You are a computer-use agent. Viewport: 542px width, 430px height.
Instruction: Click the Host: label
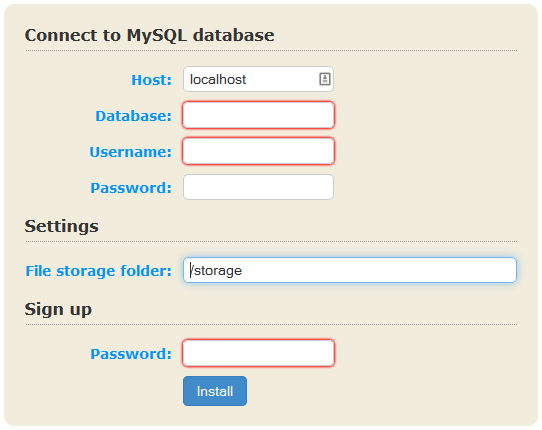[151, 80]
